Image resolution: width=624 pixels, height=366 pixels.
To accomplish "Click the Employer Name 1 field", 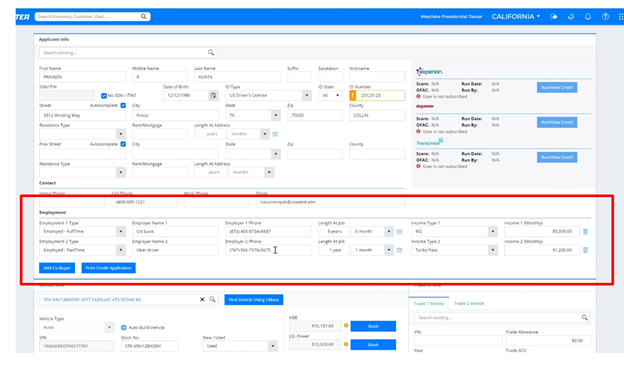I will 175,232.
